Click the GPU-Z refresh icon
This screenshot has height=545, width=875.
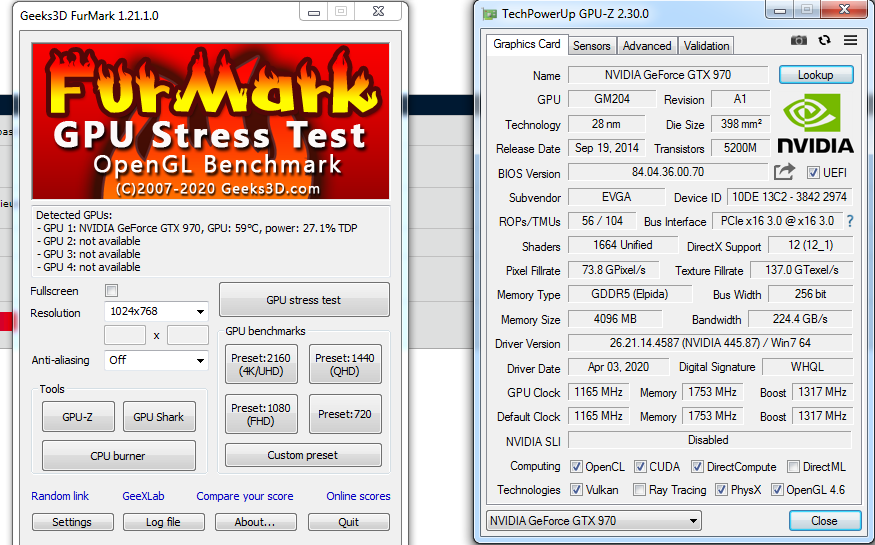tap(824, 40)
